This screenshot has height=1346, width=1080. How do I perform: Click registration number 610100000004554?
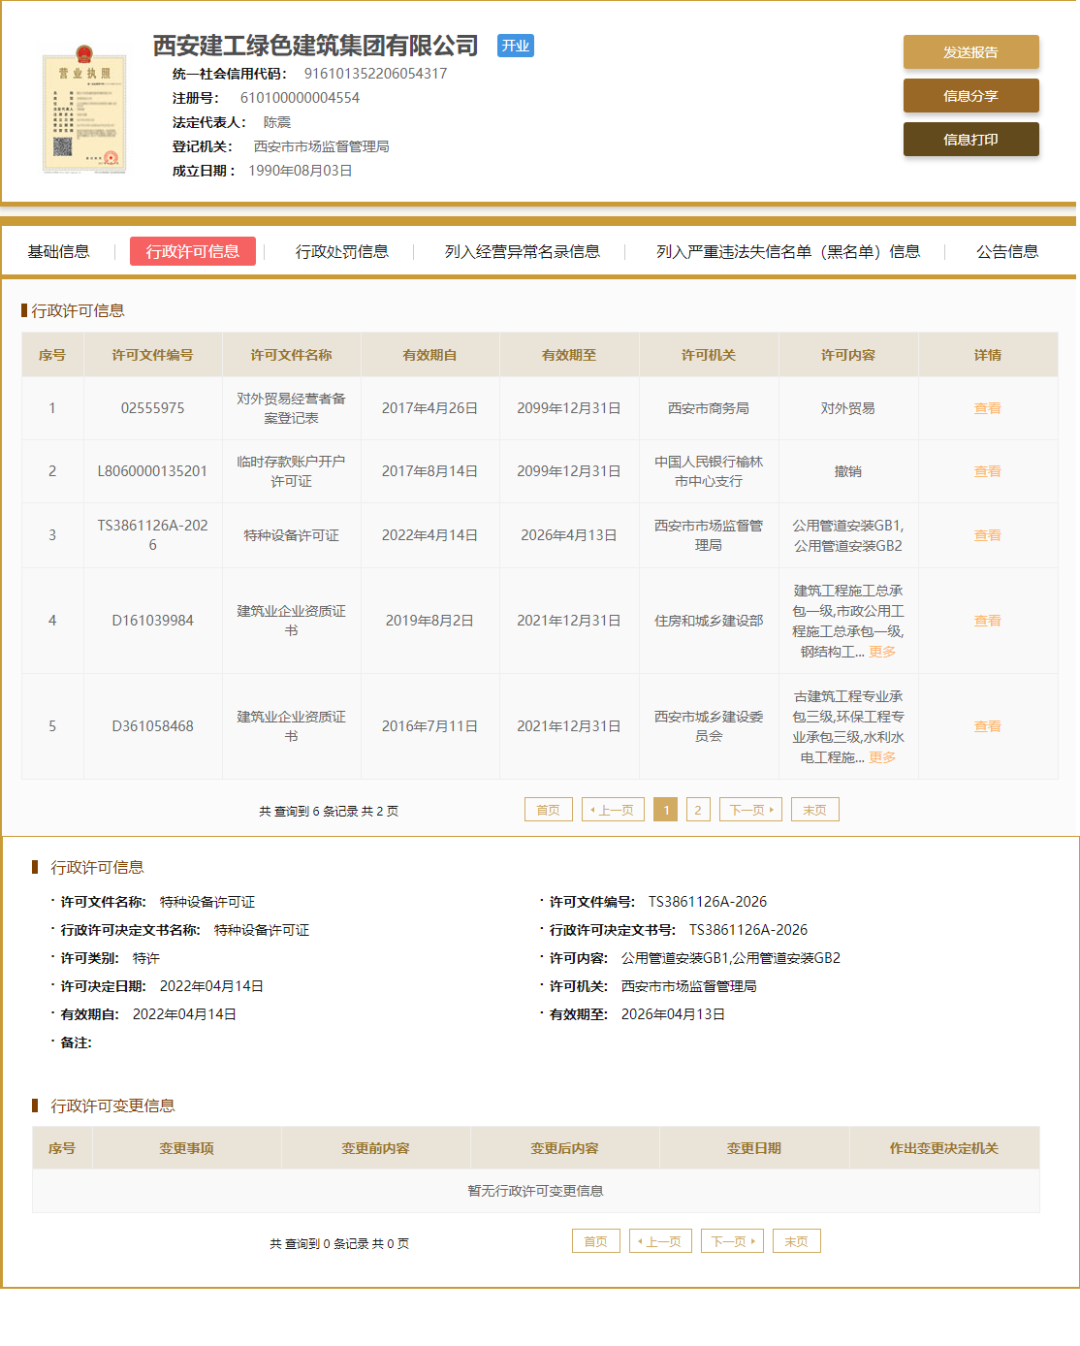point(300,97)
